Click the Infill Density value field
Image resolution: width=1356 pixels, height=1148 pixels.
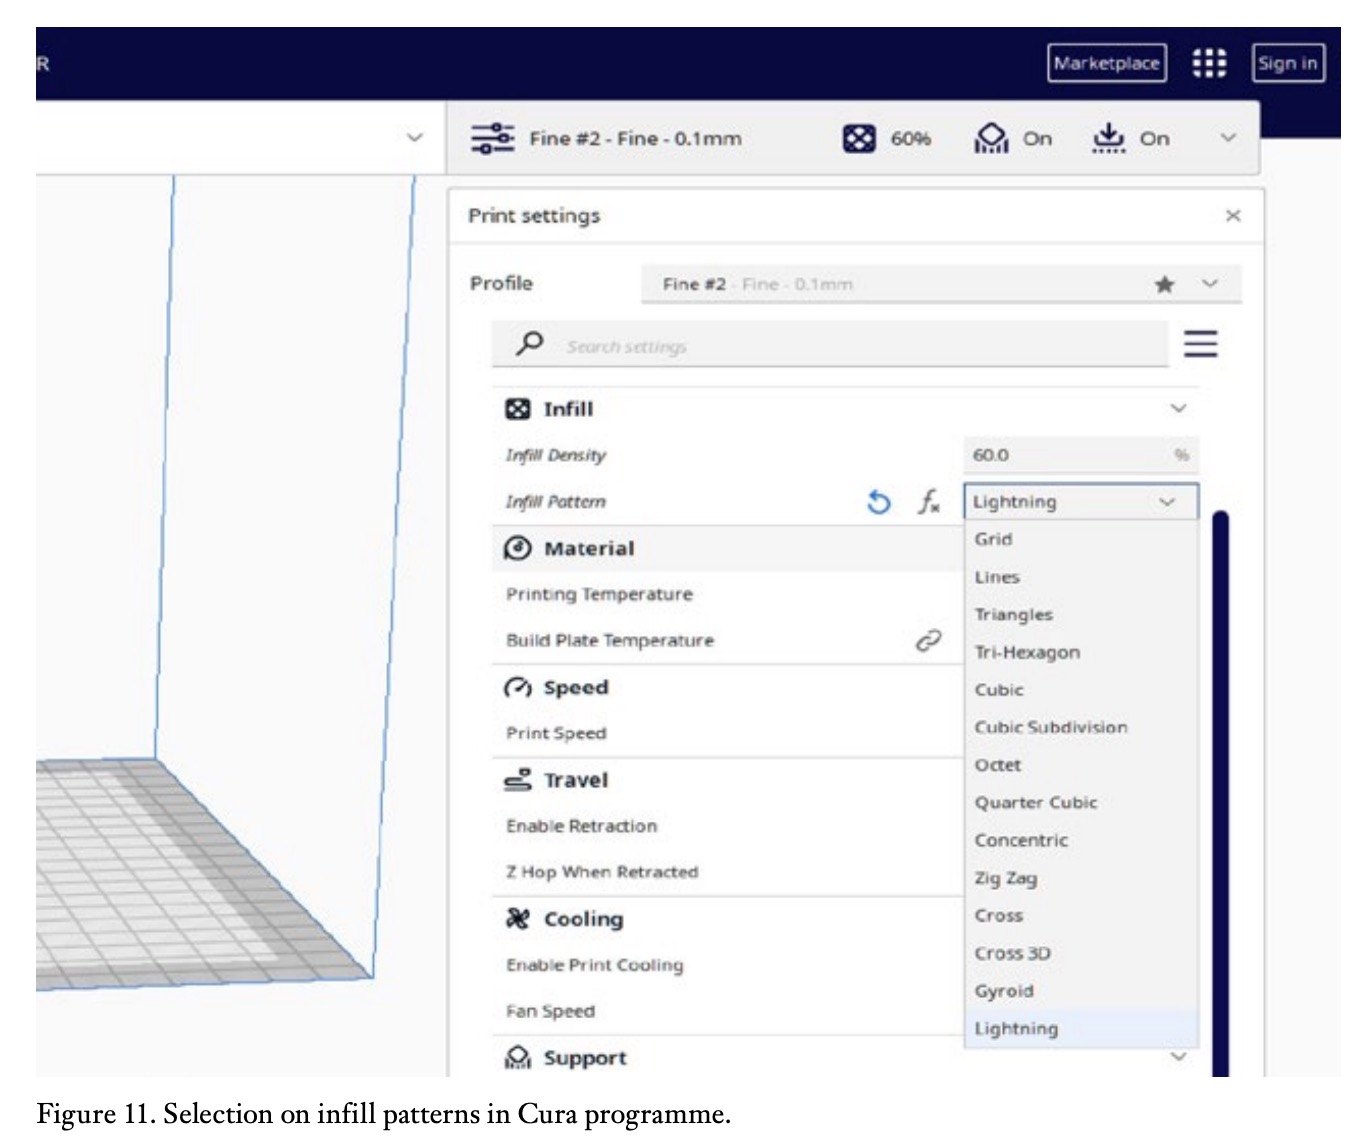1068,455
